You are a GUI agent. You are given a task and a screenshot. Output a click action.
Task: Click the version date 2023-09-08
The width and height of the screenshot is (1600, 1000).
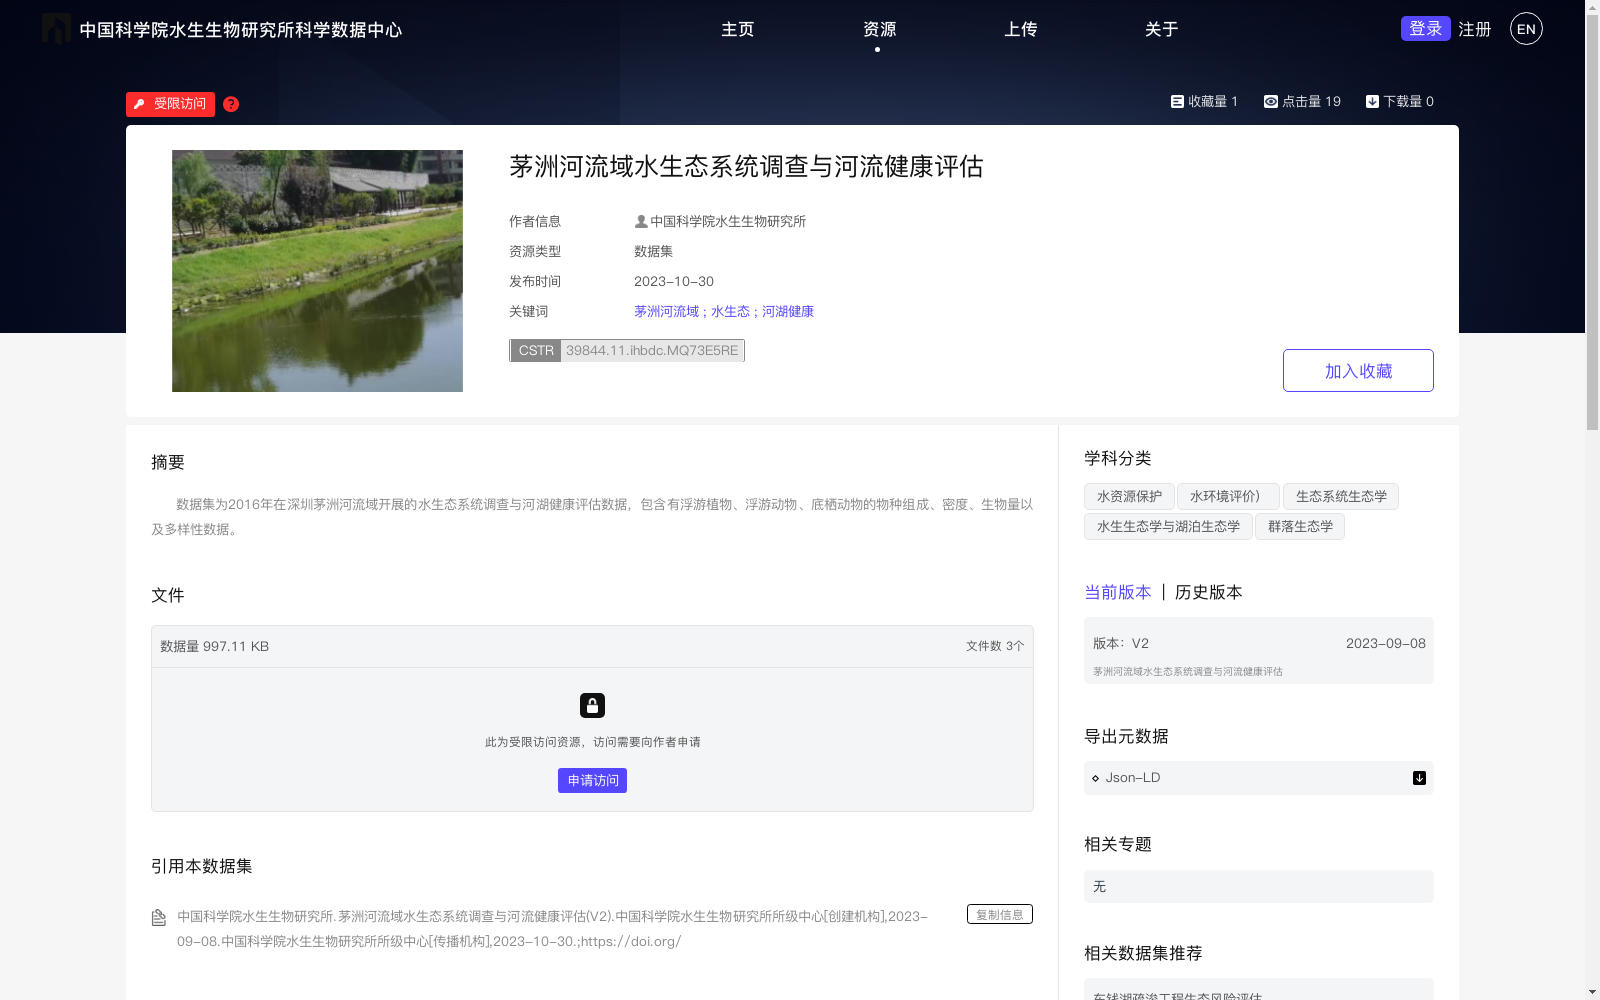click(x=1386, y=644)
